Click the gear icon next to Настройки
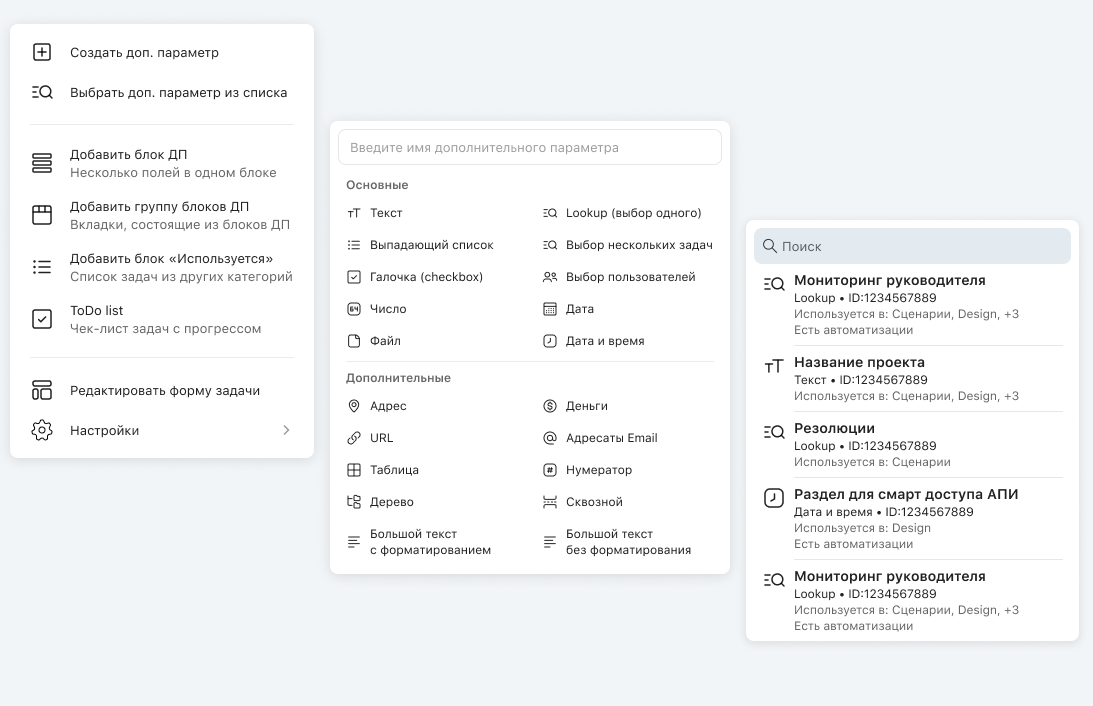The width and height of the screenshot is (1093, 706). [42, 431]
